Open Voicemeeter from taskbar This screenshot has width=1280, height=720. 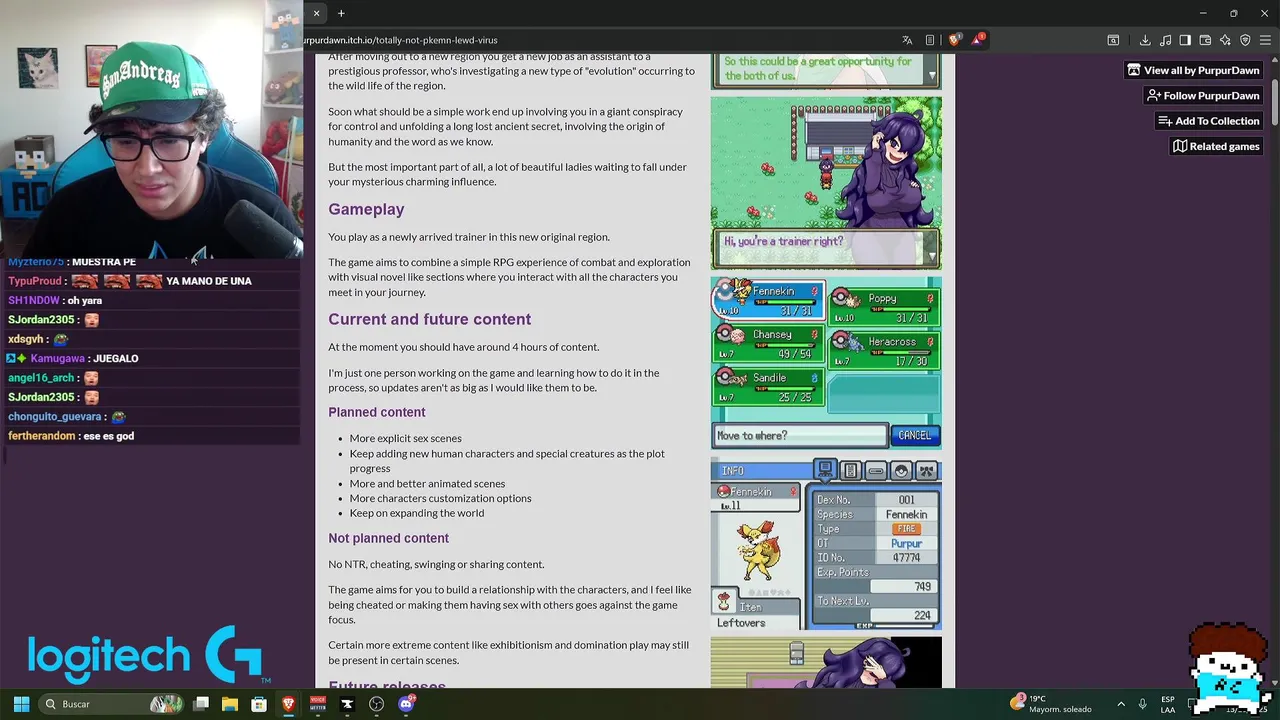318,704
